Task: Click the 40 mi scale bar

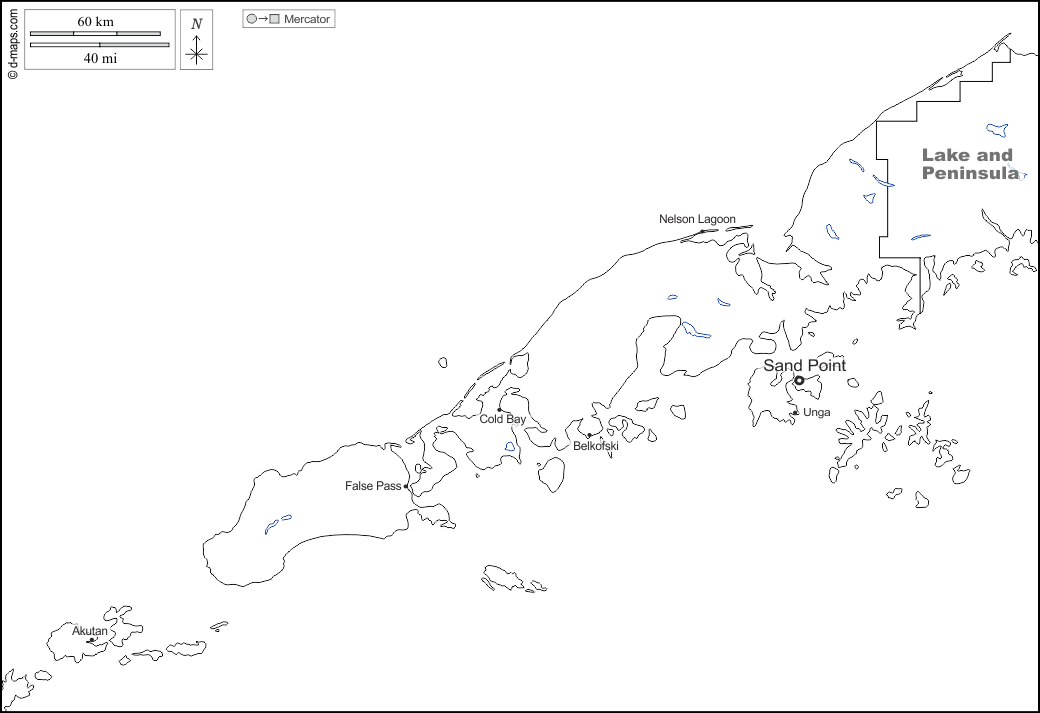Action: [99, 45]
